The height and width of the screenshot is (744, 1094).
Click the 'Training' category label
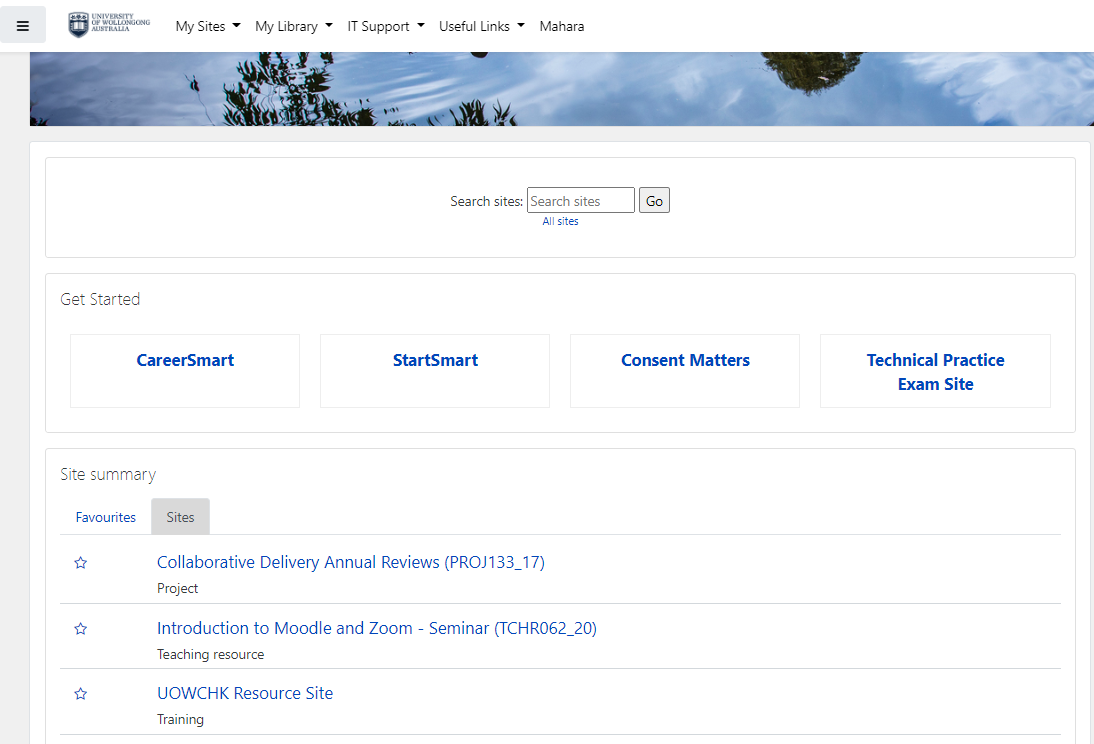coord(180,720)
